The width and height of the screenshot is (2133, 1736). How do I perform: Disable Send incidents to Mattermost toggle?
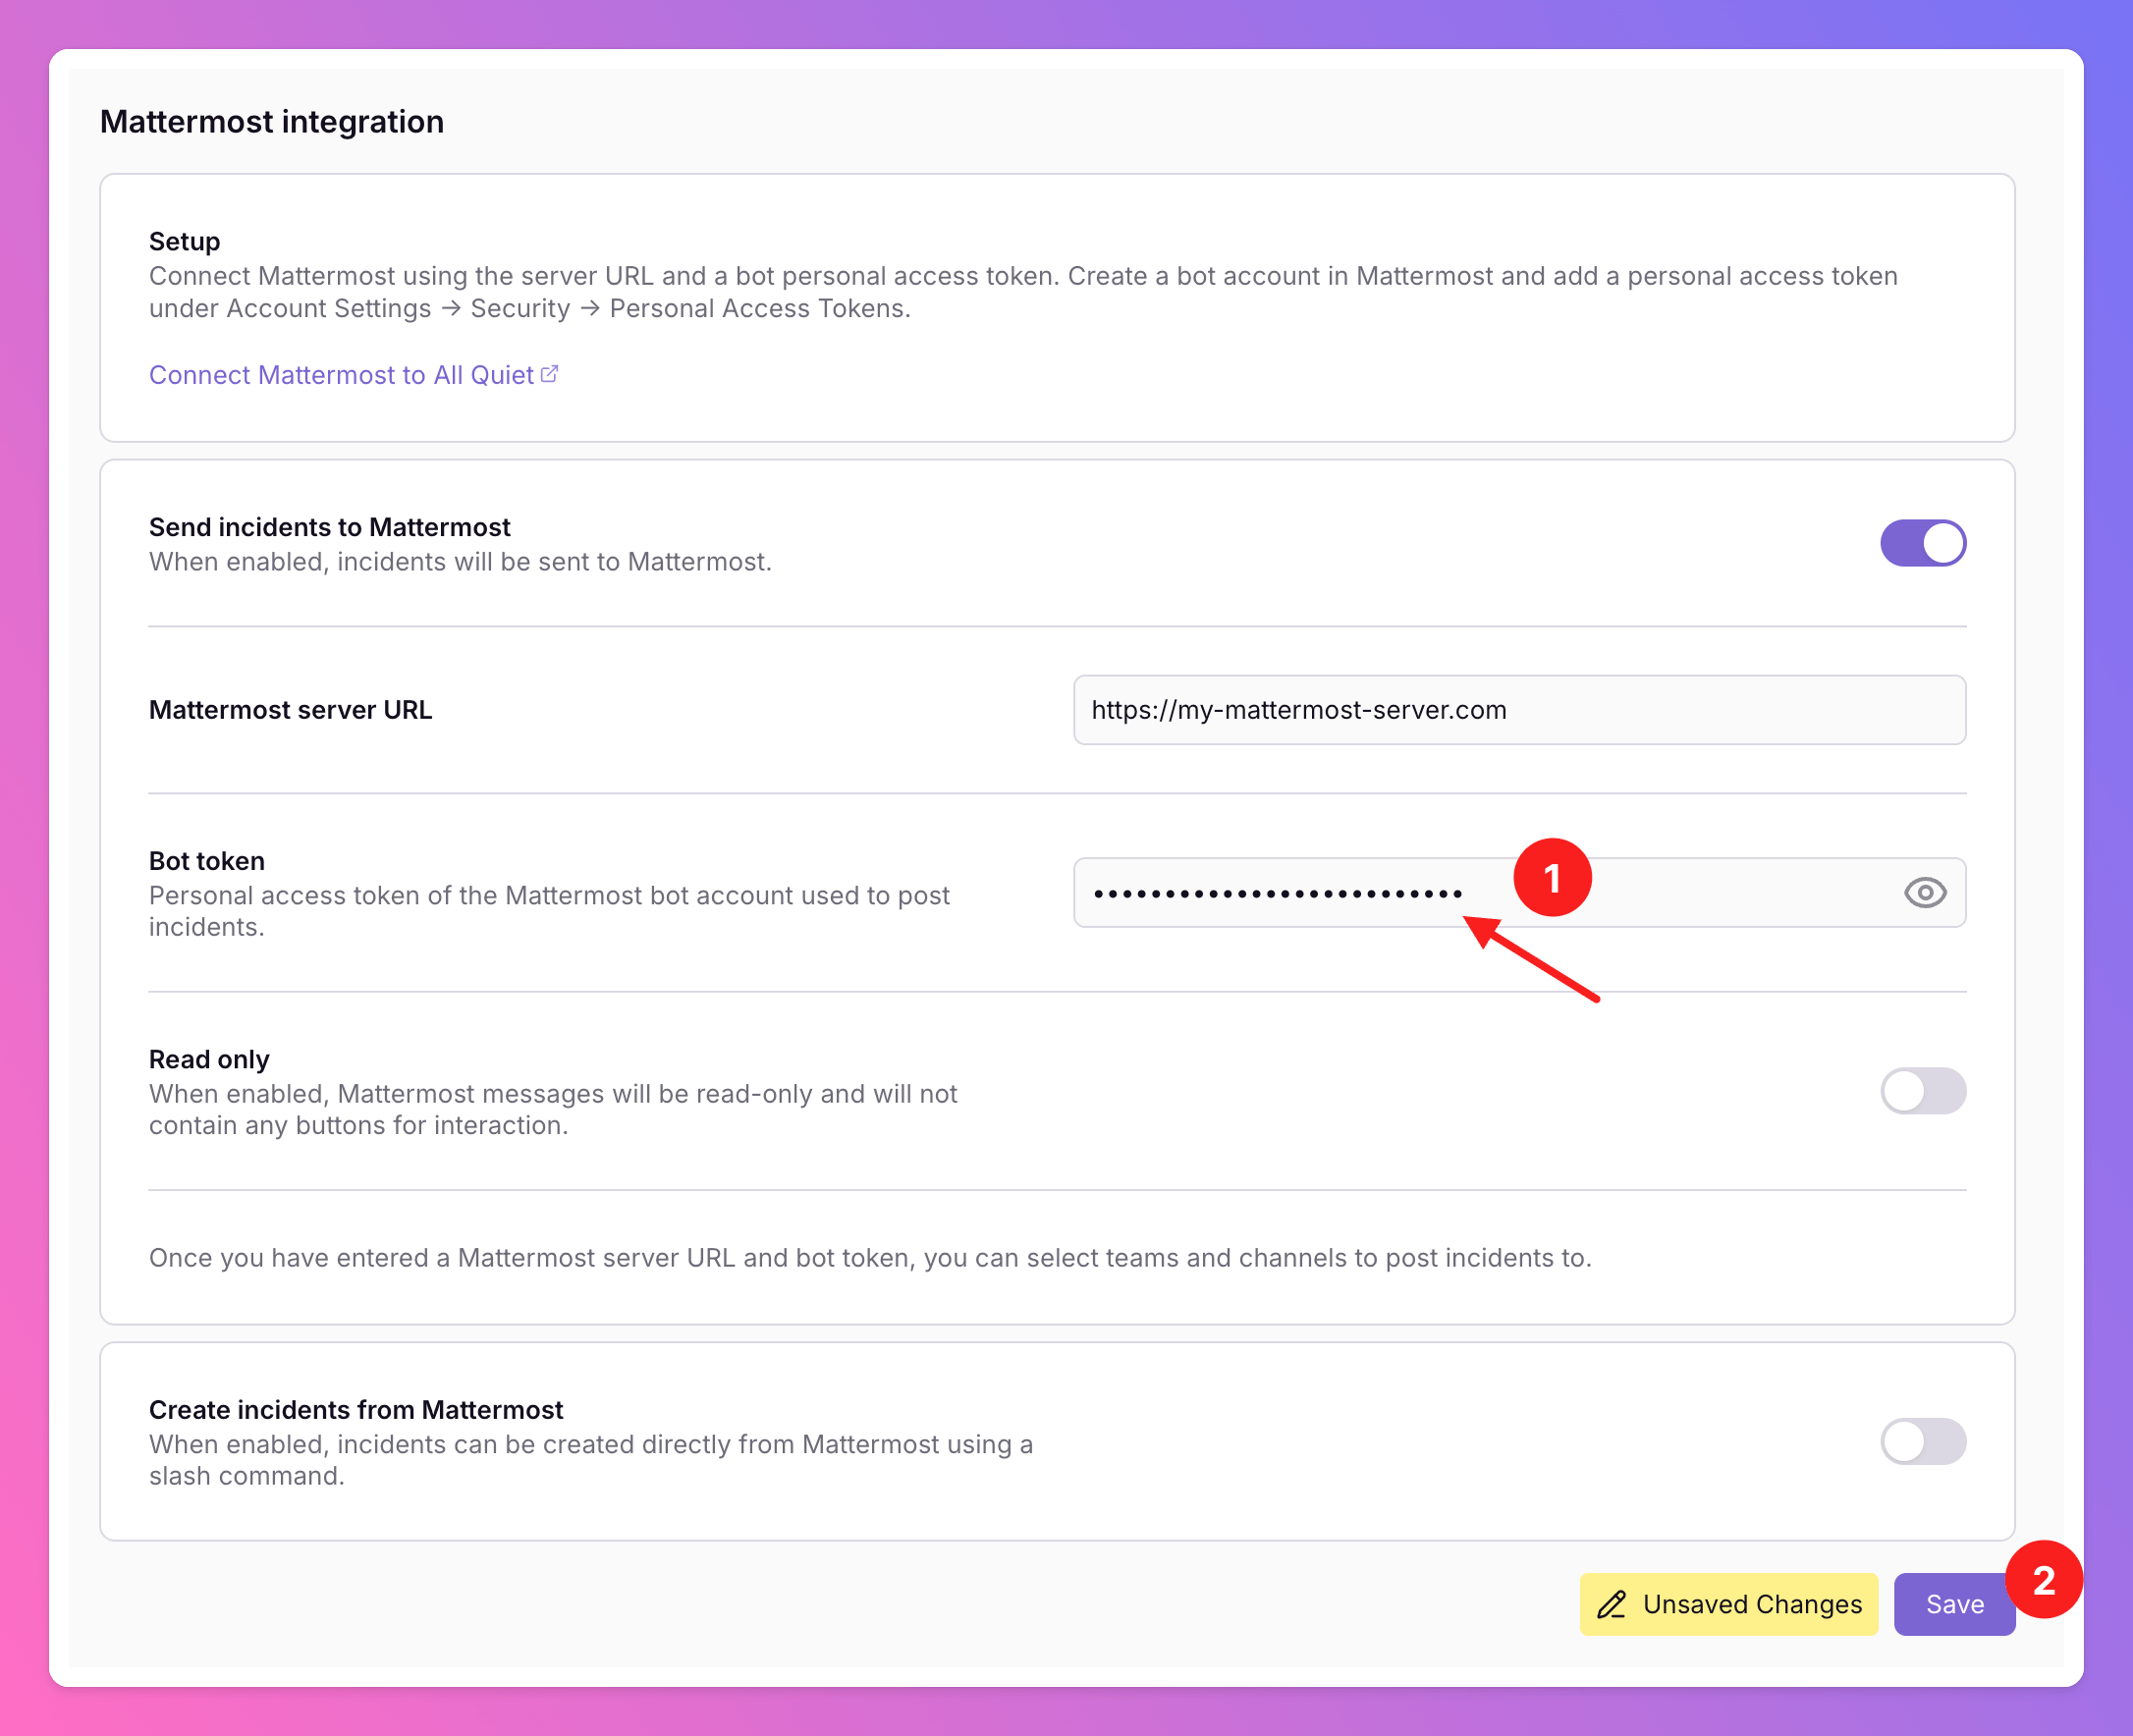(x=1922, y=543)
